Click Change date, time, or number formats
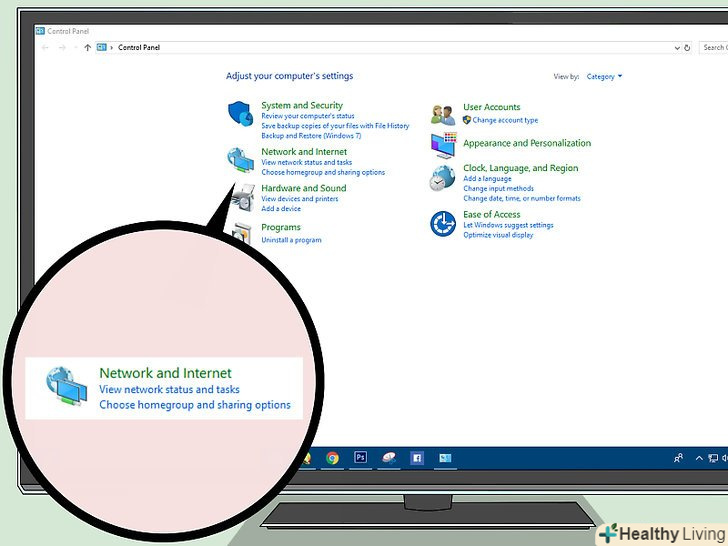Image resolution: width=728 pixels, height=546 pixels. tap(522, 198)
